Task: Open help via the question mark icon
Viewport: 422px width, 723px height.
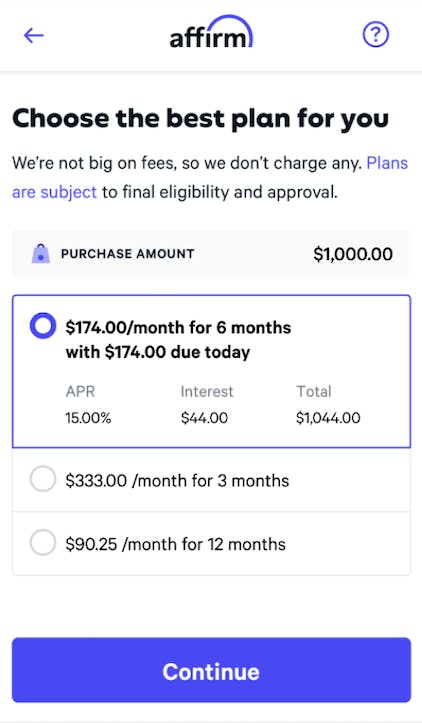Action: pyautogui.click(x=376, y=35)
